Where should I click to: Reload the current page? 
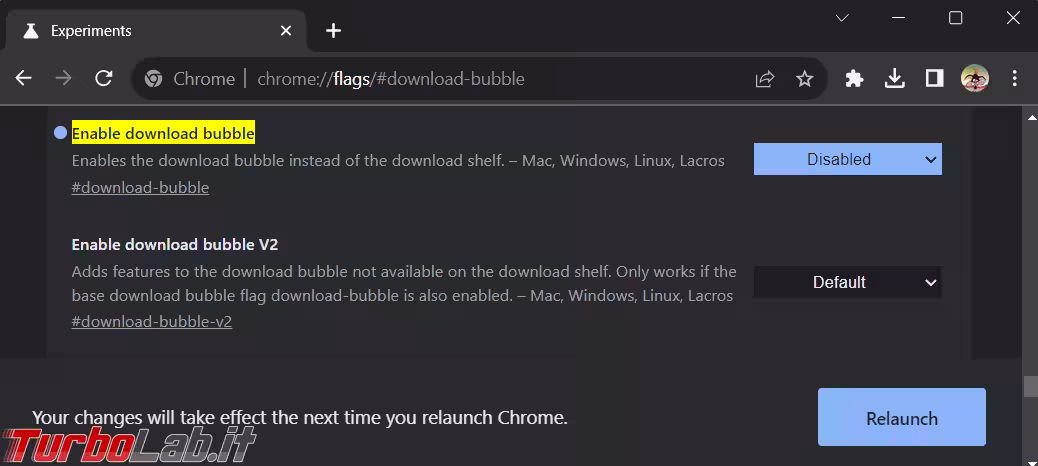[x=103, y=78]
